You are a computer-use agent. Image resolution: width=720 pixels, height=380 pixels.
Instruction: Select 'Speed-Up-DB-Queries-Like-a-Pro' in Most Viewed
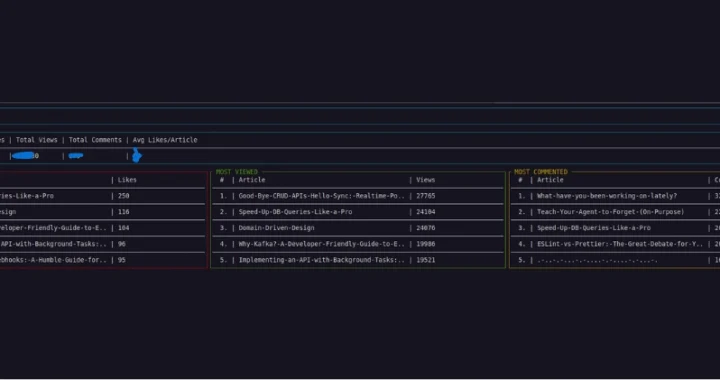(295, 212)
